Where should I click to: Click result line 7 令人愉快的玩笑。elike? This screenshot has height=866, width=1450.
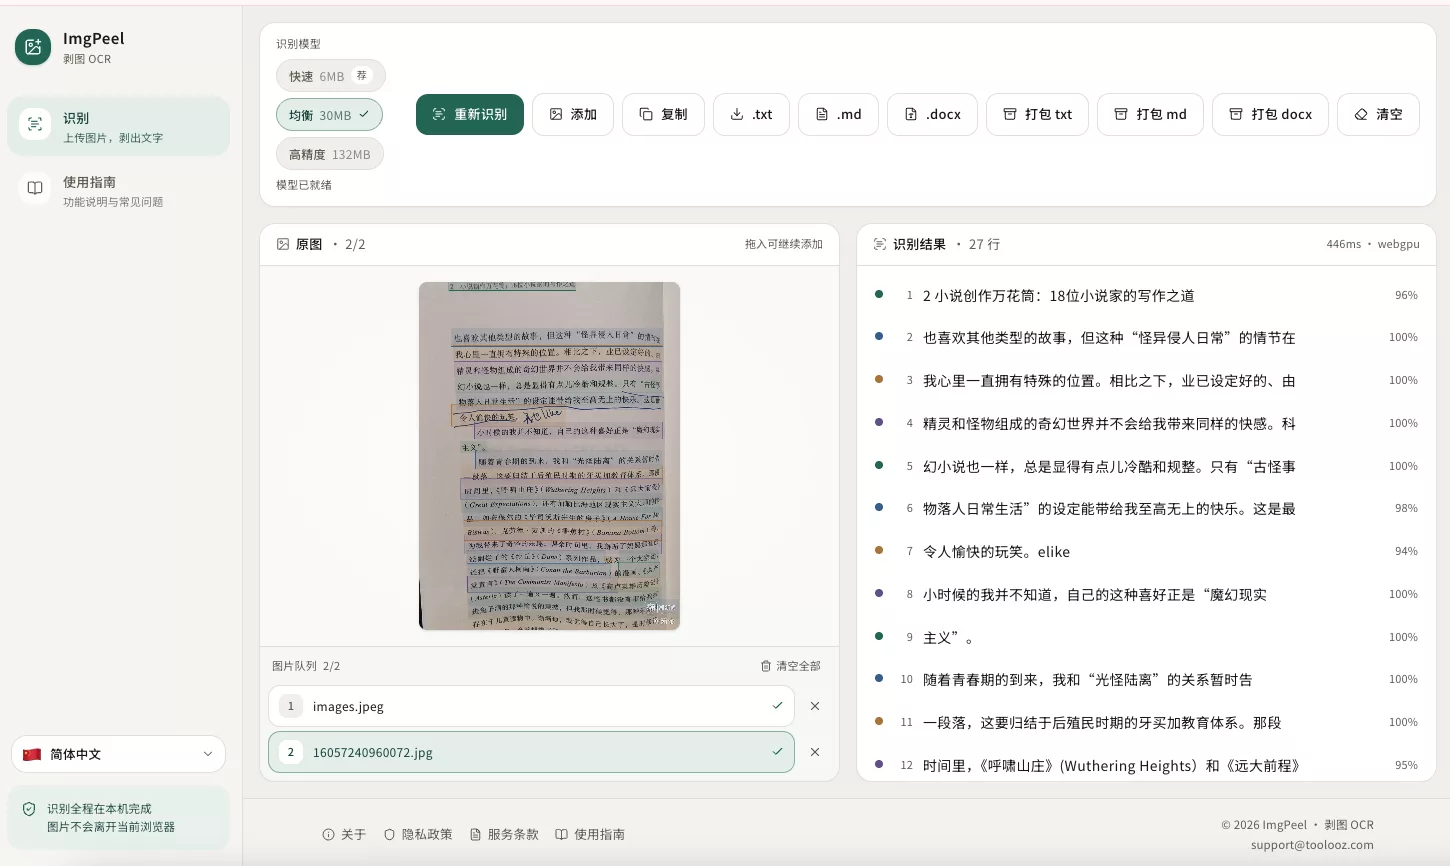pos(1146,551)
